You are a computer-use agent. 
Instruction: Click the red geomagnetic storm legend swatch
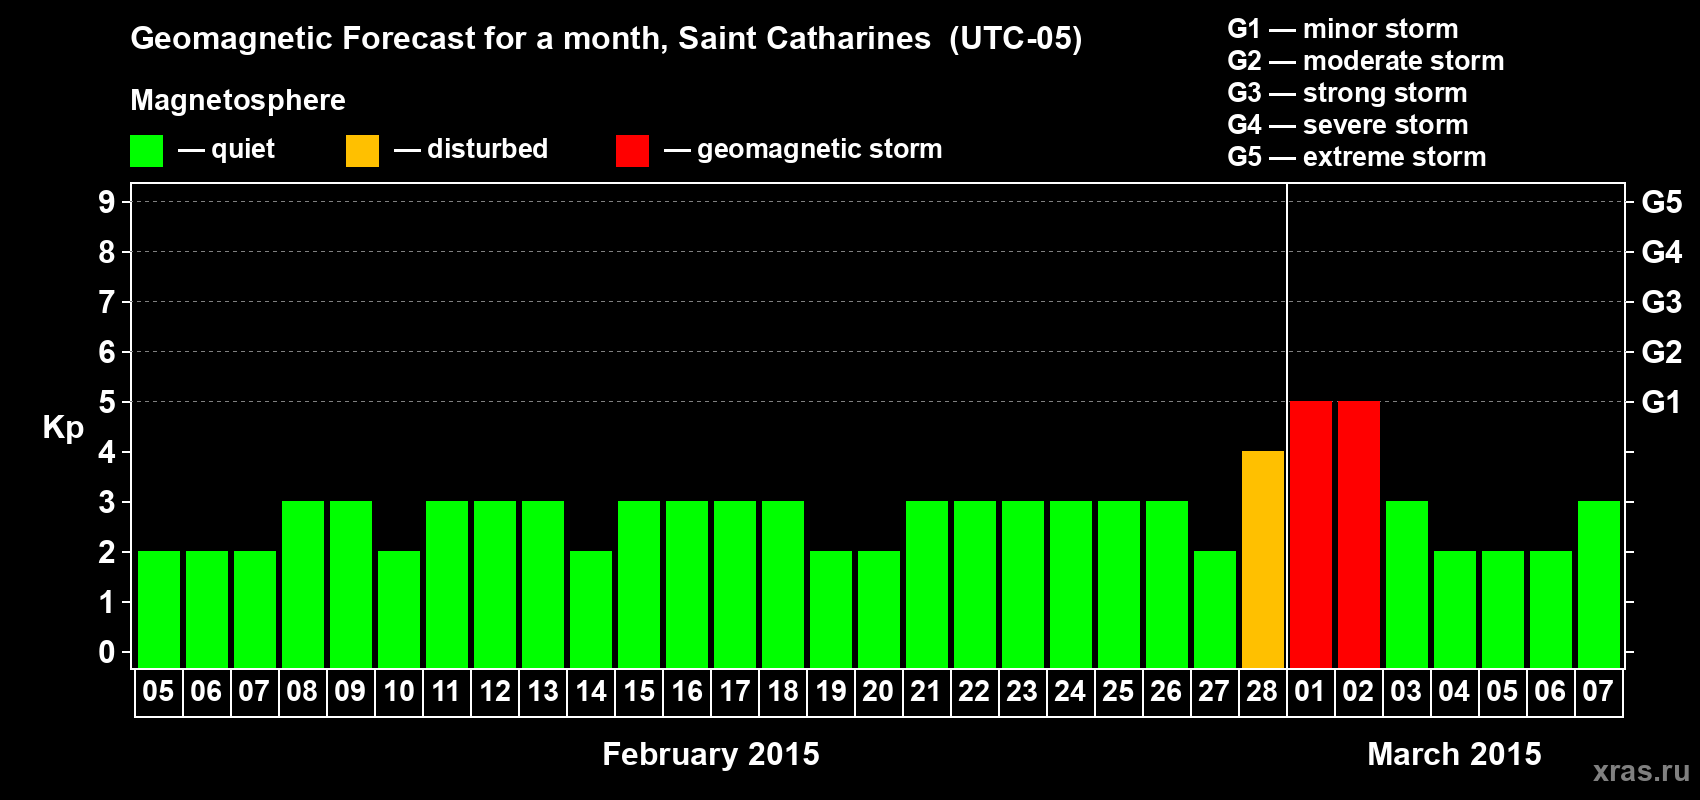tap(632, 151)
